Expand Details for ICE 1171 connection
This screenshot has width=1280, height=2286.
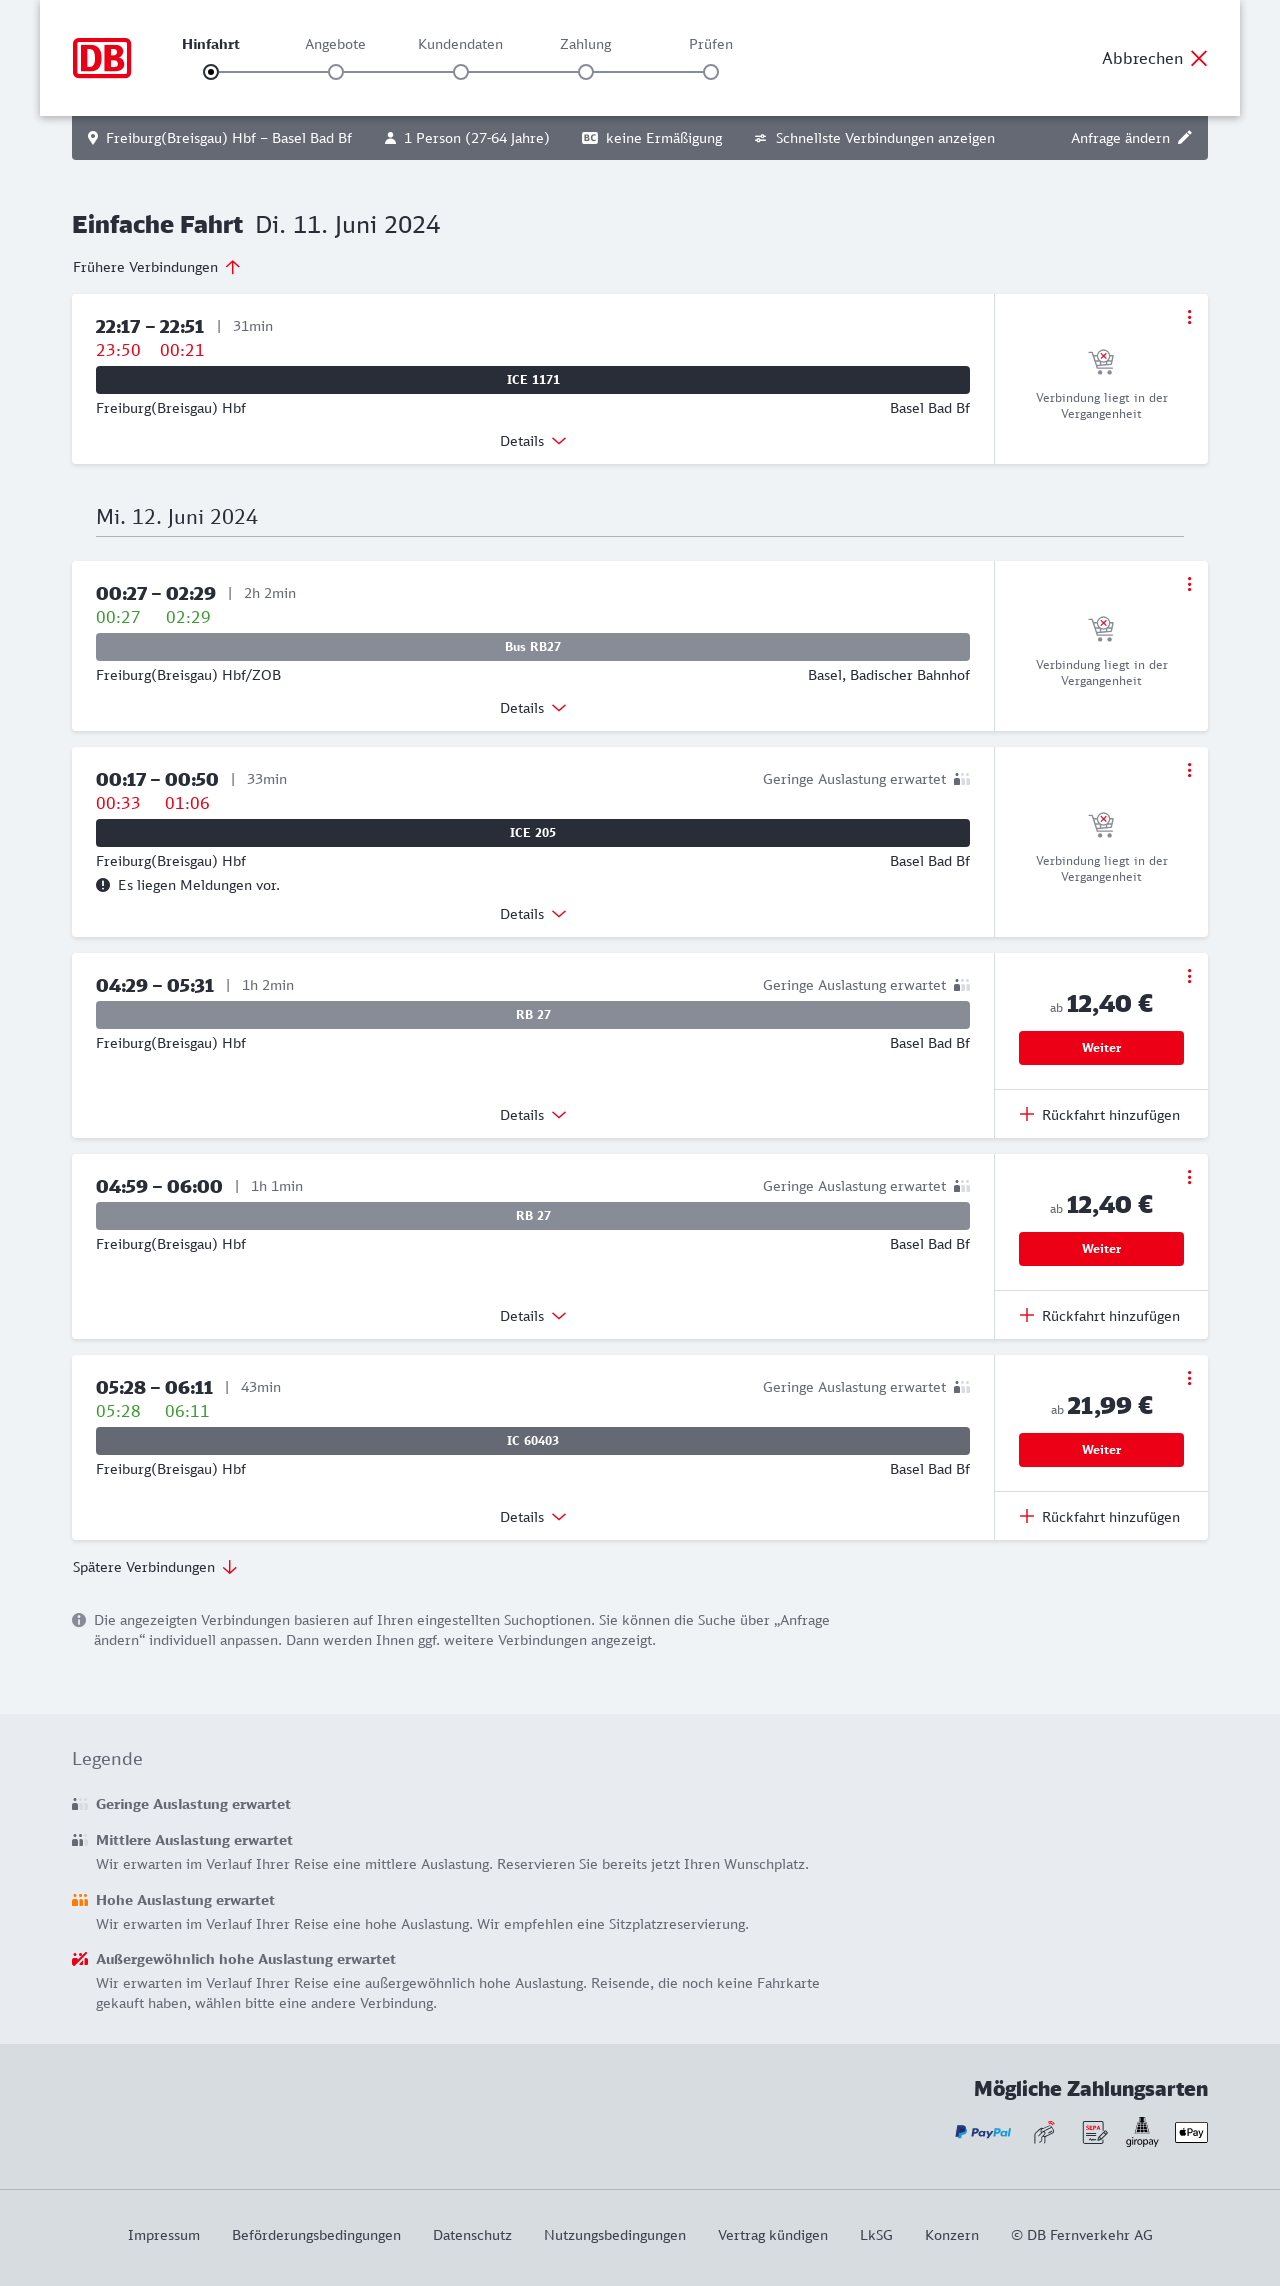tap(533, 441)
